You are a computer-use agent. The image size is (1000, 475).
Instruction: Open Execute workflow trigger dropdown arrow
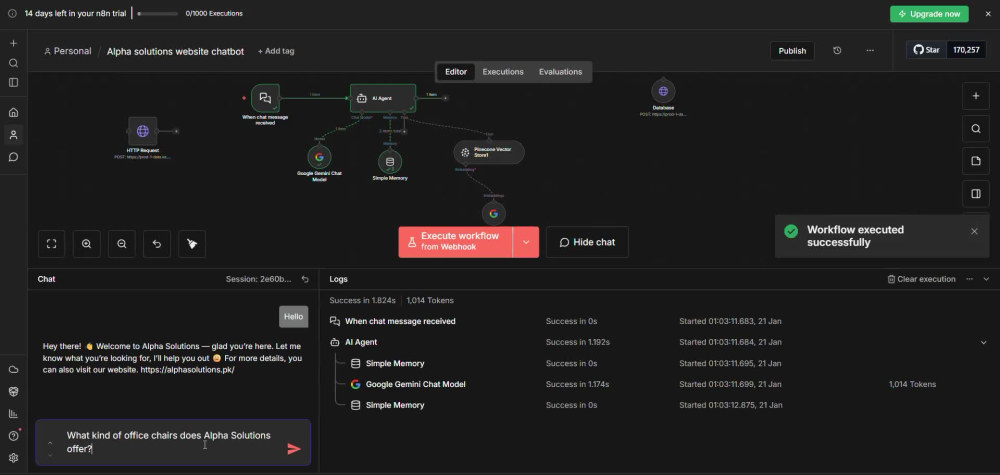tap(526, 242)
